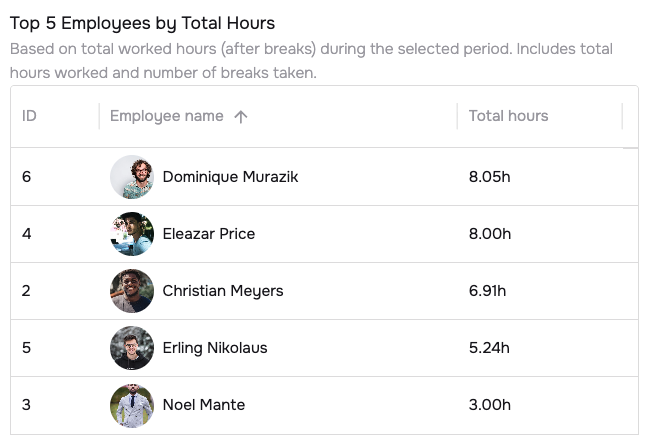Sort by the Employee name column header

click(x=167, y=116)
